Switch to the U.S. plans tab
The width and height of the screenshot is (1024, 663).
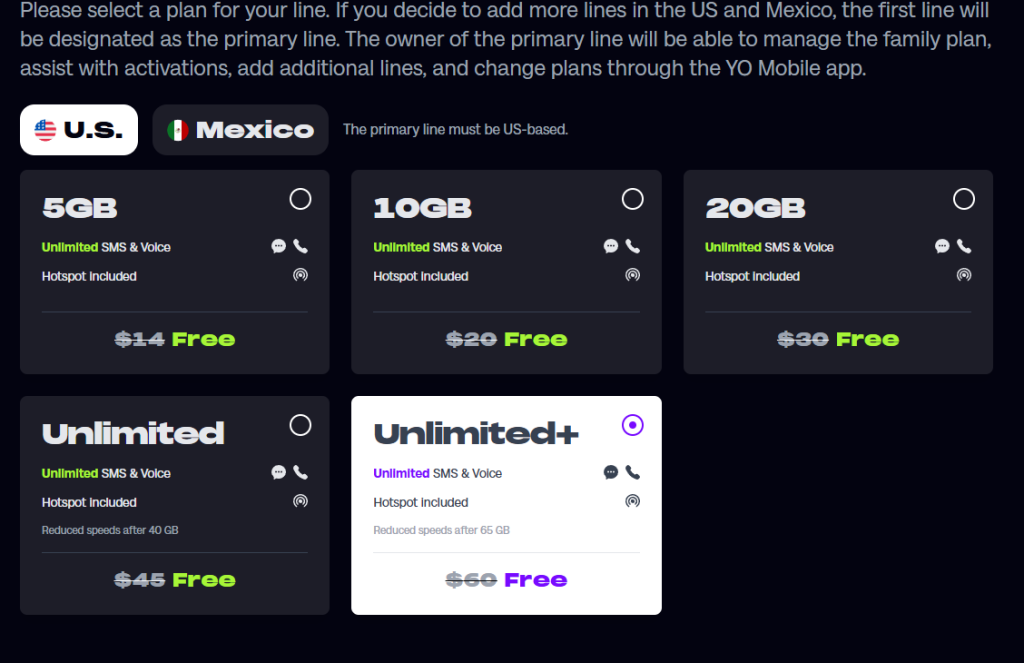(x=79, y=130)
